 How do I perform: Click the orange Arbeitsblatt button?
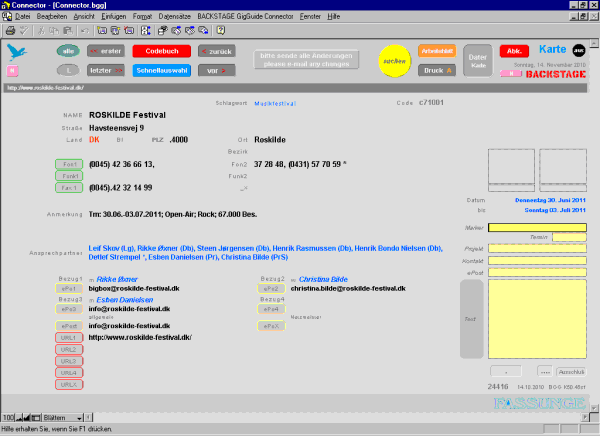click(437, 50)
